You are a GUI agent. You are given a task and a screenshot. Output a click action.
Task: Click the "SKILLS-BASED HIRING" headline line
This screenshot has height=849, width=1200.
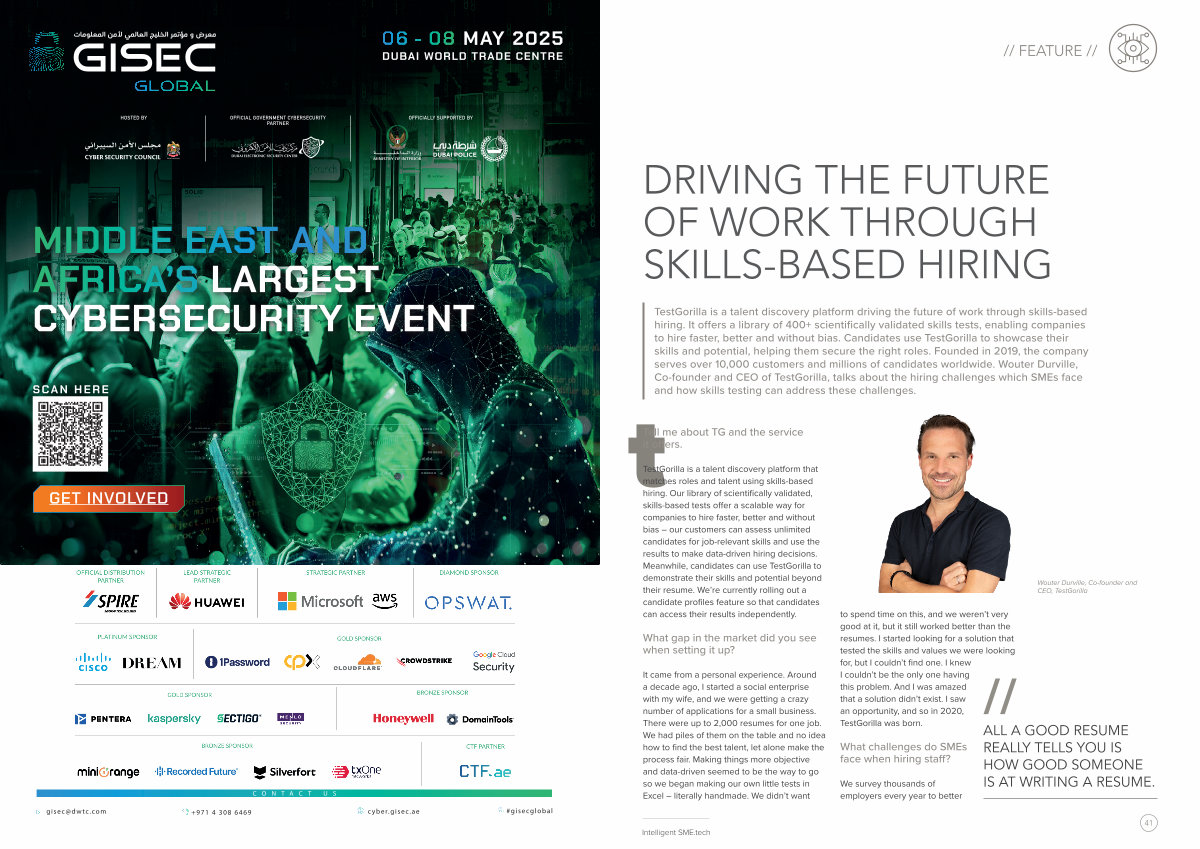(848, 263)
